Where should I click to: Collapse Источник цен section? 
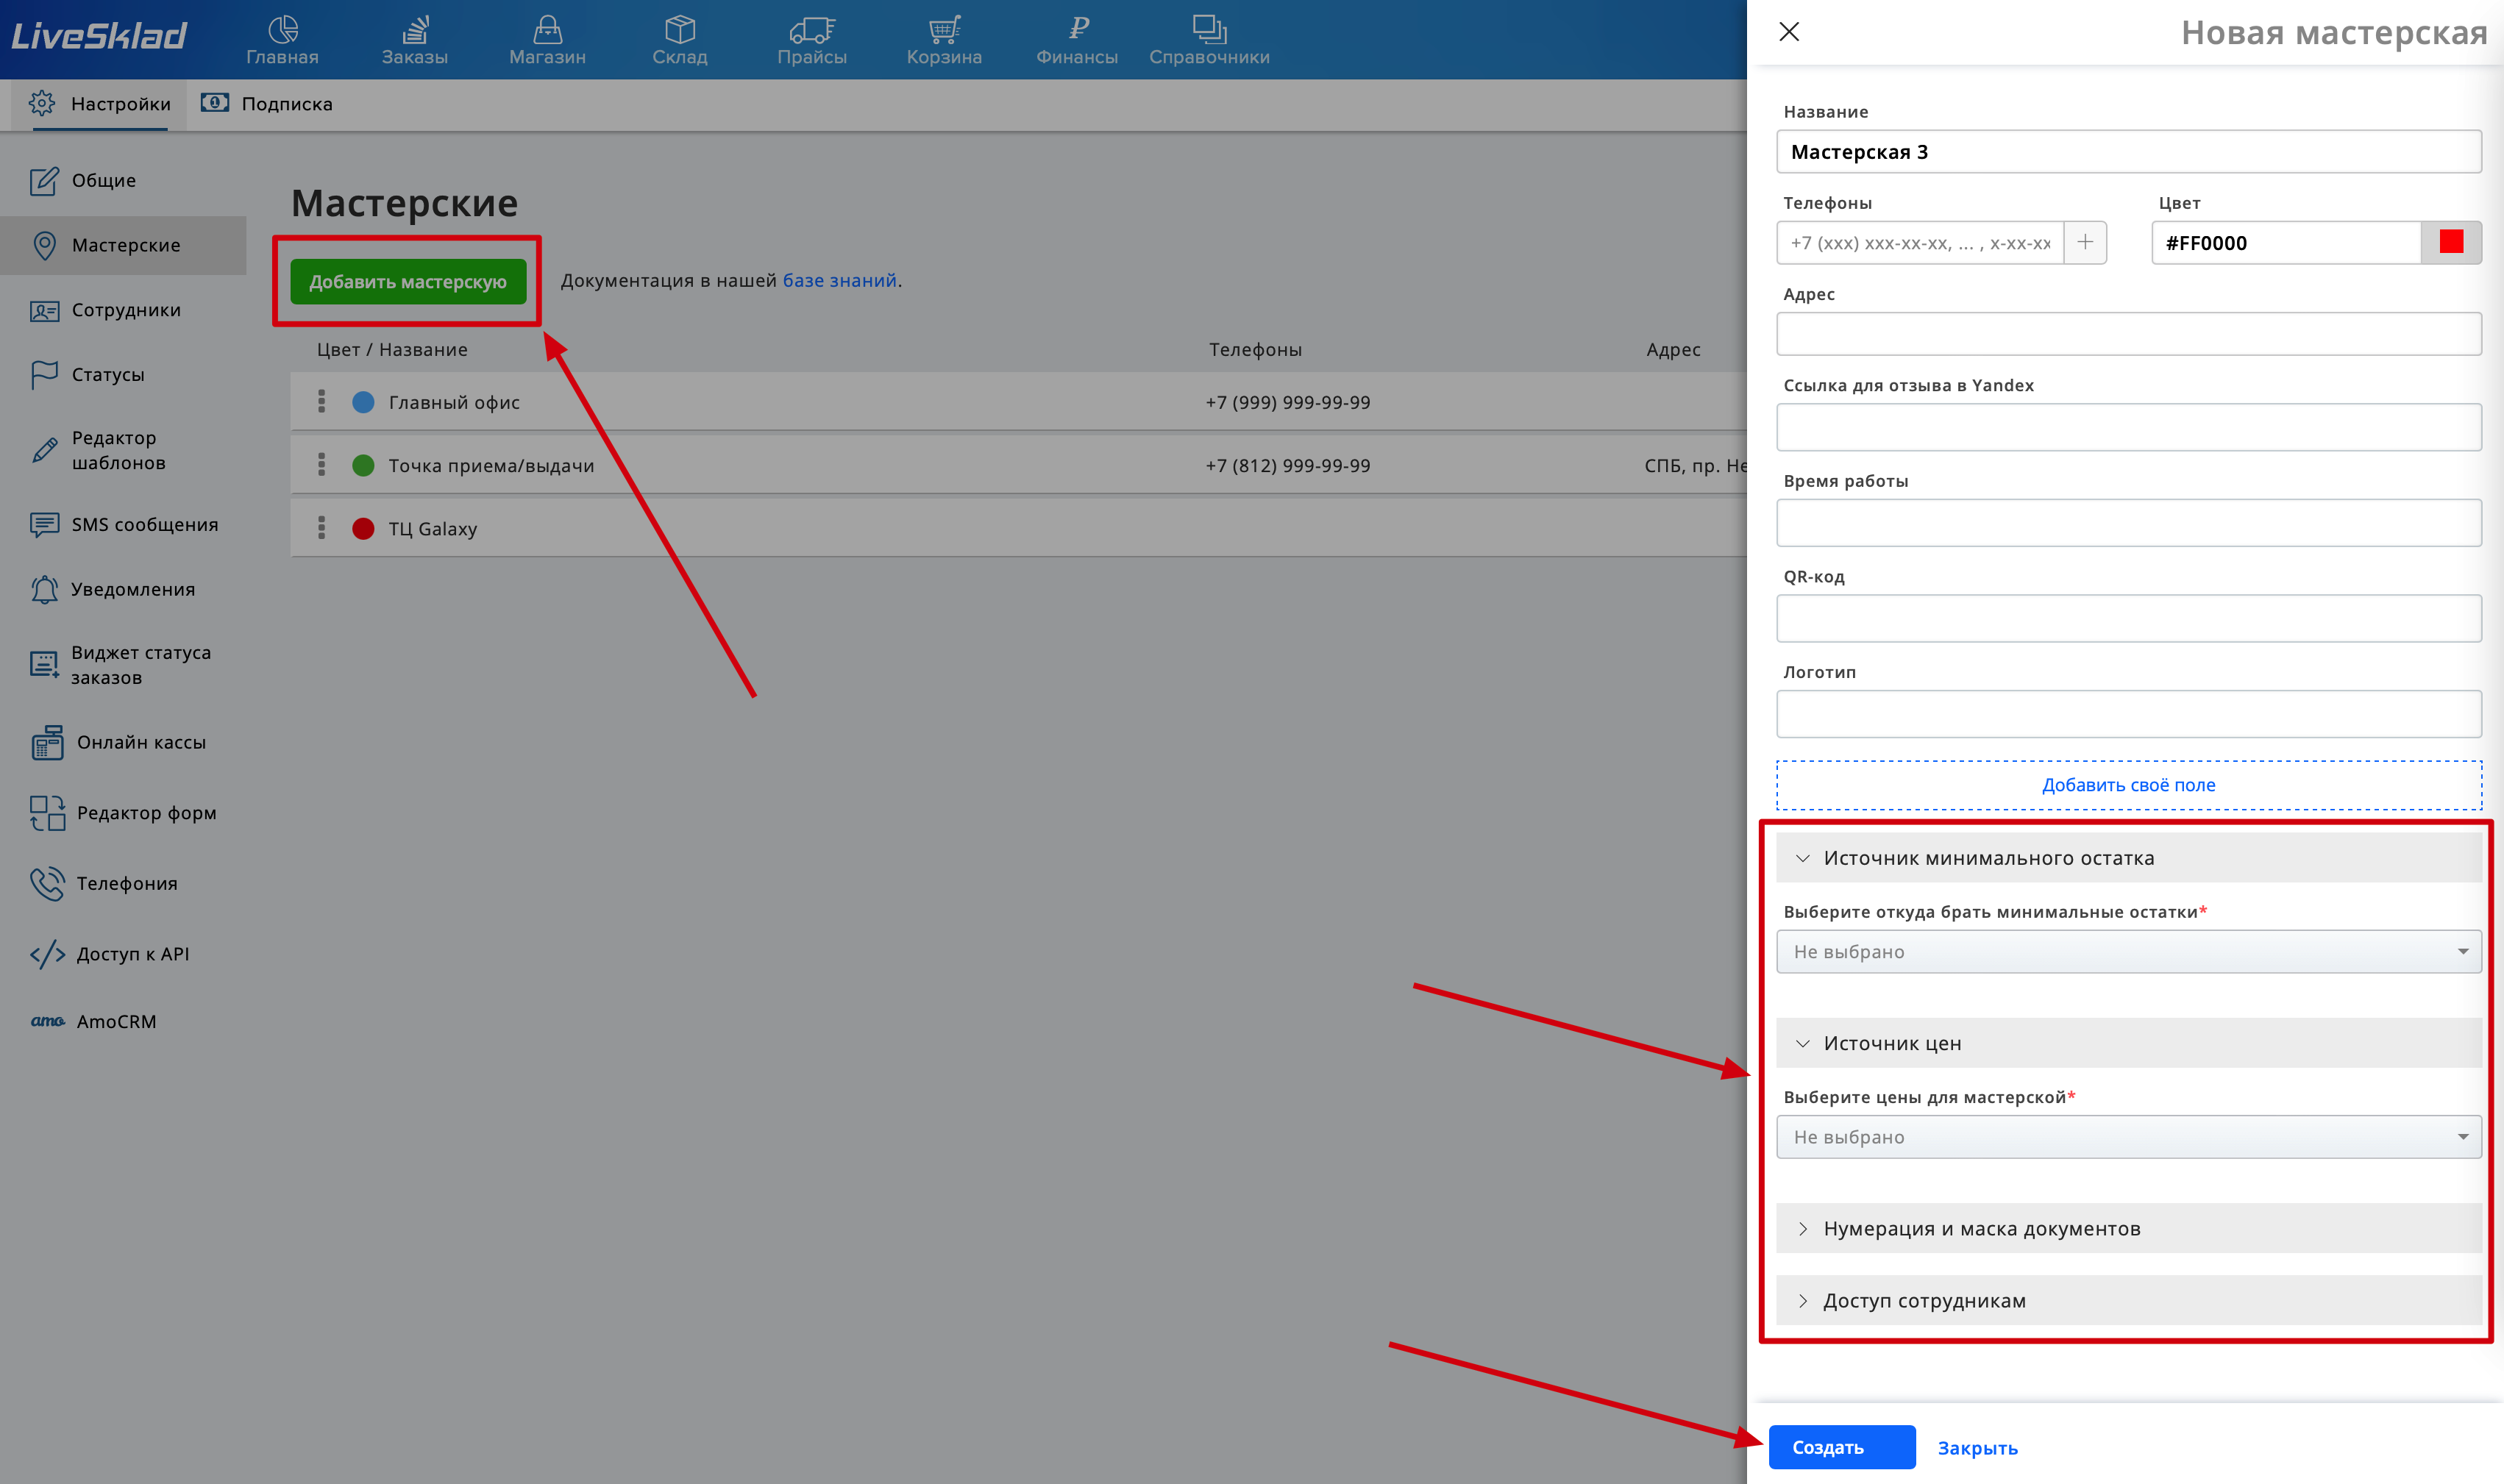click(x=2128, y=1043)
